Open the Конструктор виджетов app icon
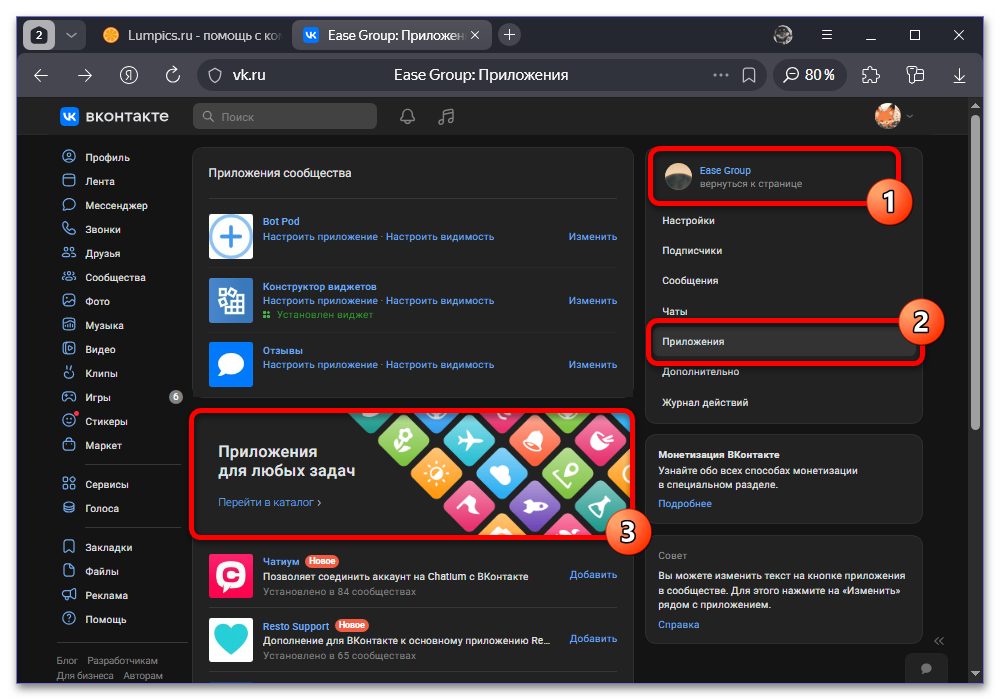The width and height of the screenshot is (1000, 700). pos(231,300)
